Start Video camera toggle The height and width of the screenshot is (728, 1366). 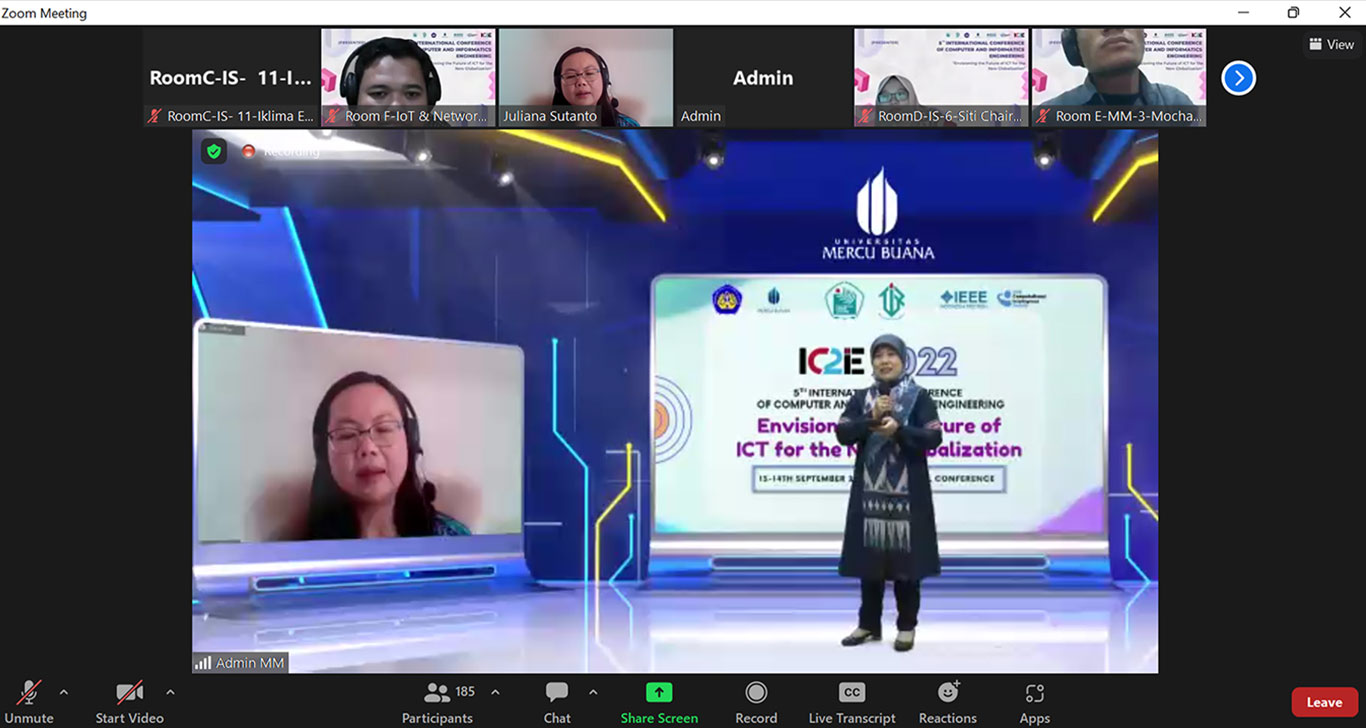pos(129,692)
